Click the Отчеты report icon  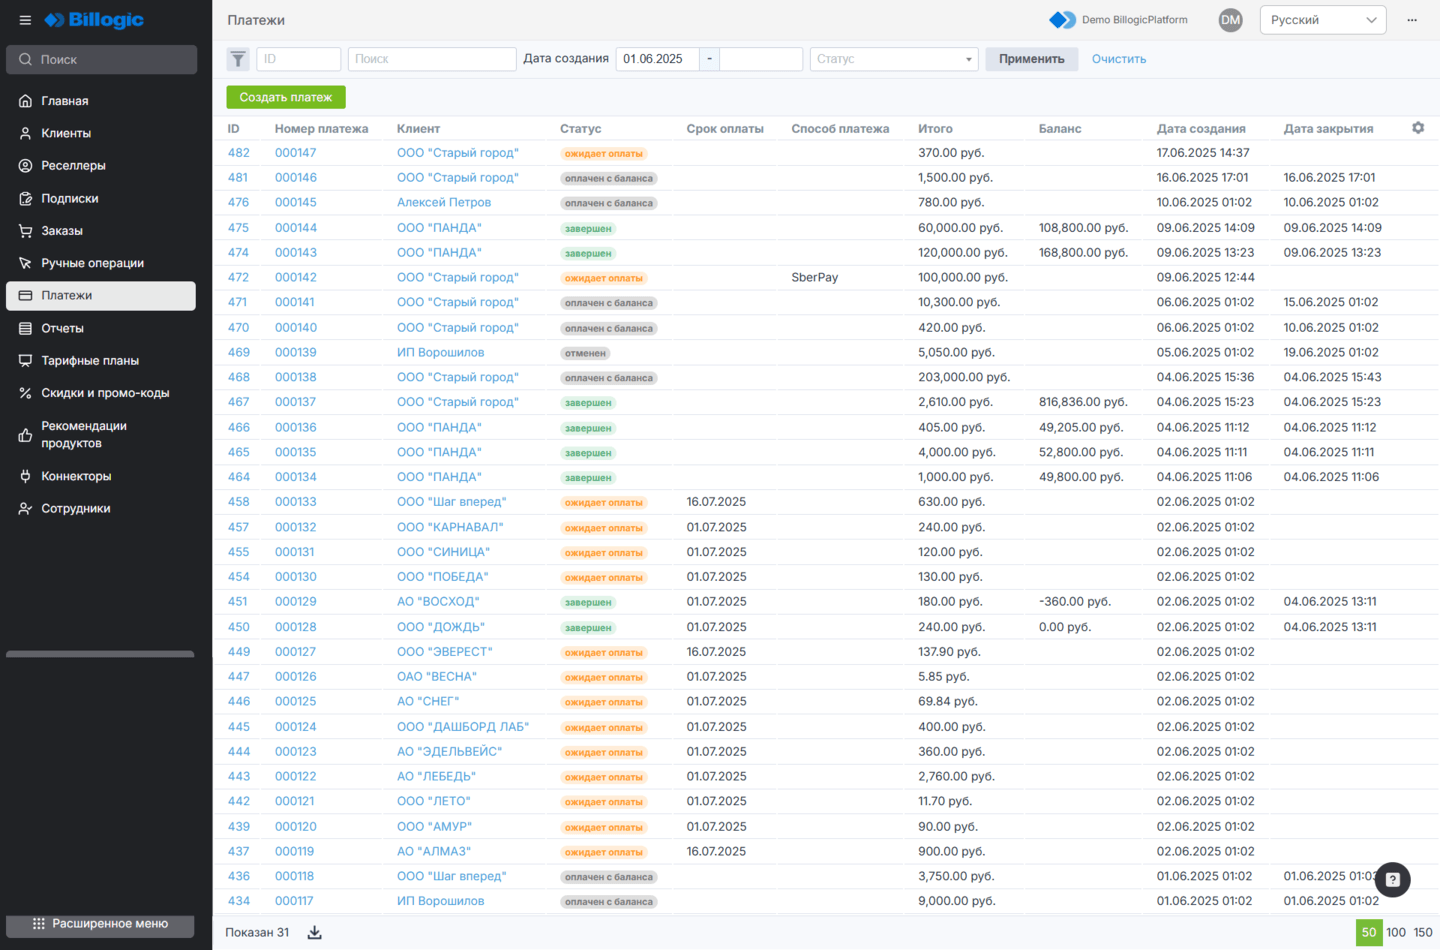26,328
